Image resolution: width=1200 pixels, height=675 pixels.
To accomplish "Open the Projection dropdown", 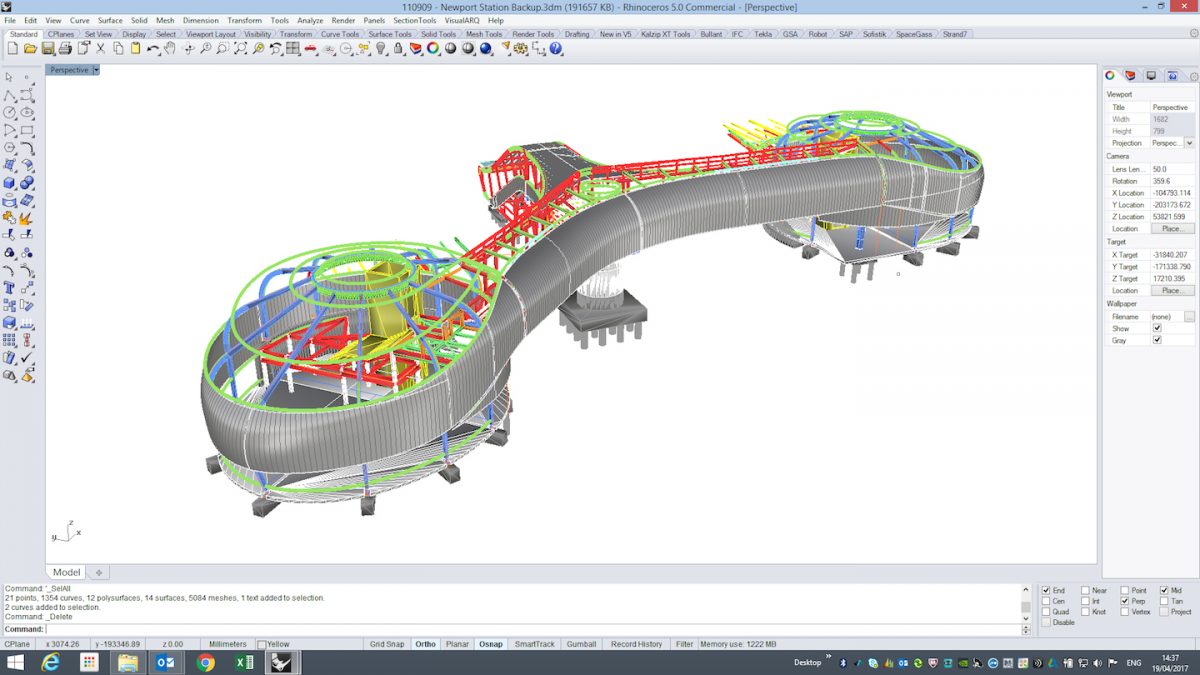I will (x=1189, y=143).
